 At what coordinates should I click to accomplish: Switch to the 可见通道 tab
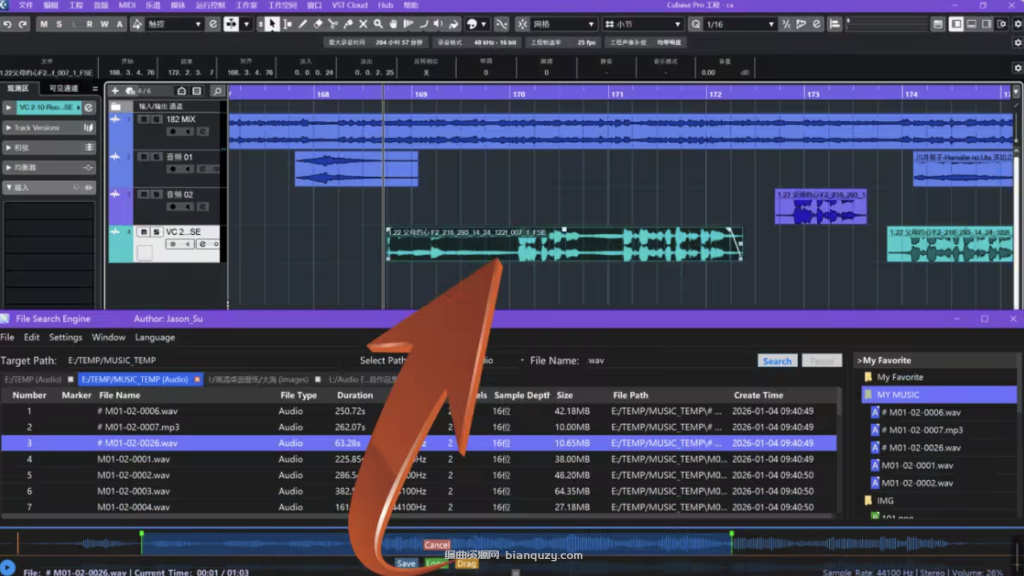(64, 89)
